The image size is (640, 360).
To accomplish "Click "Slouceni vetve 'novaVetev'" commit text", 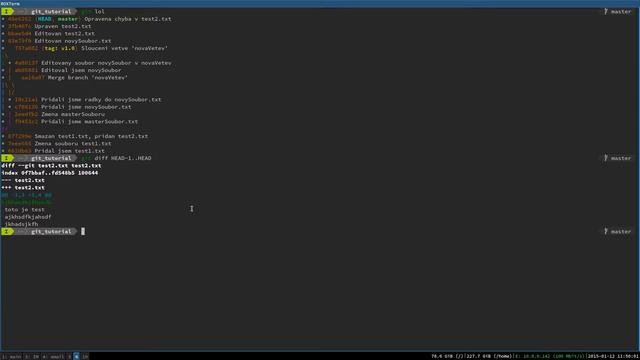I will 124,48.
